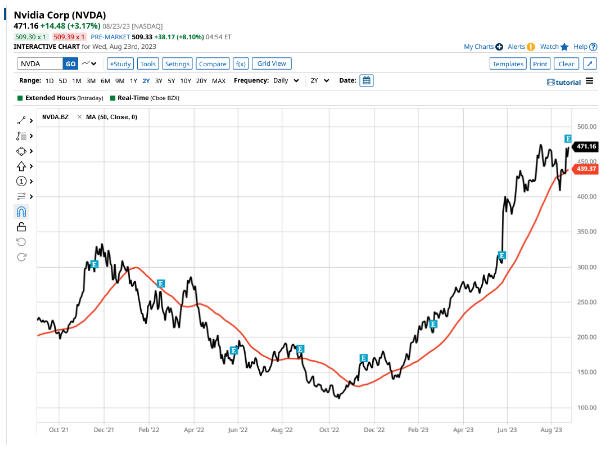The image size is (609, 462).
Task: Click the latest earnings marker at Aug '23
Action: 568,139
